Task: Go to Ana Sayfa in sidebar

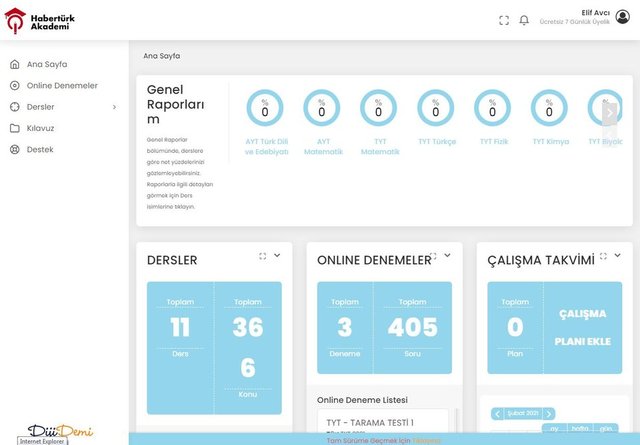Action: tap(46, 64)
